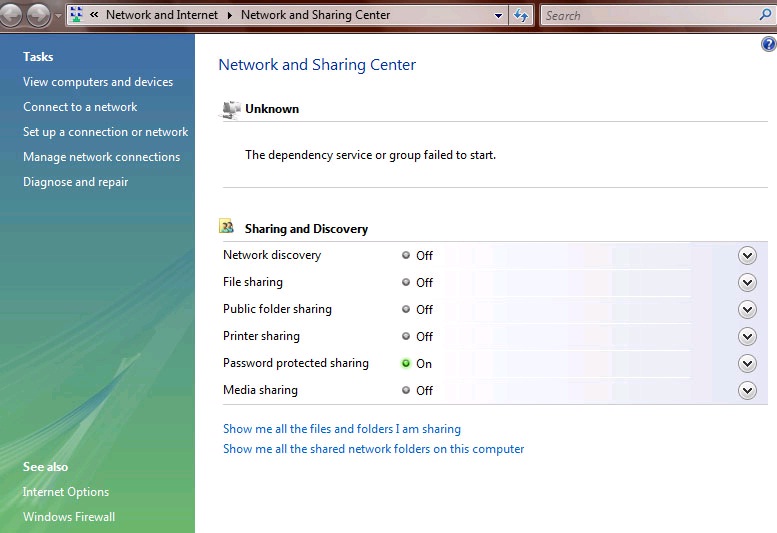Click the Back navigation arrow button
Image resolution: width=777 pixels, height=533 pixels.
(x=10, y=15)
